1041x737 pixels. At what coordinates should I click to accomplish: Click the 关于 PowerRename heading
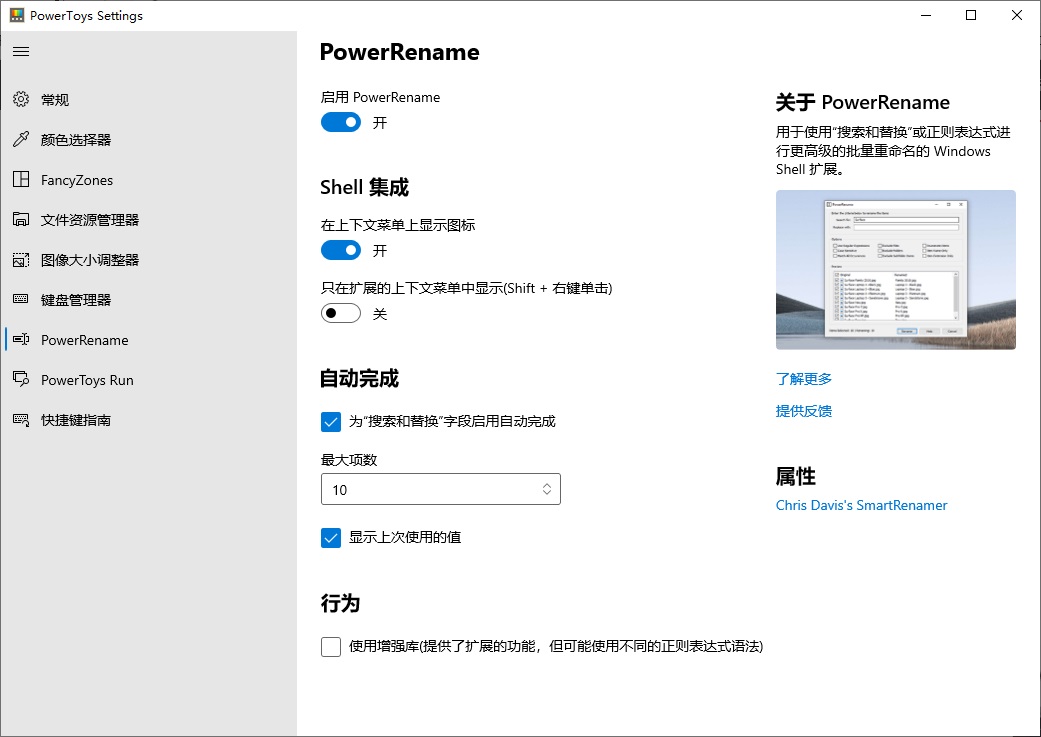coord(862,102)
